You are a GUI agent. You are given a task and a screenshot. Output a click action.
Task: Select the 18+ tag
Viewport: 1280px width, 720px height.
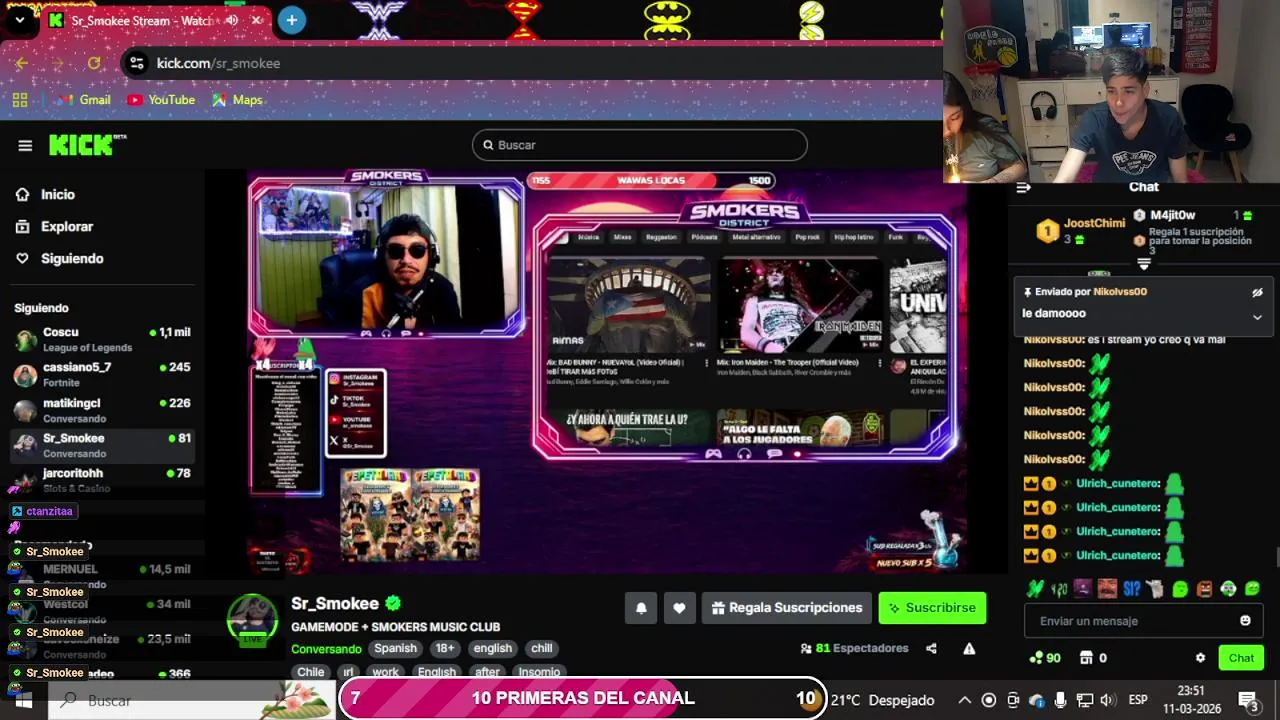coord(445,648)
